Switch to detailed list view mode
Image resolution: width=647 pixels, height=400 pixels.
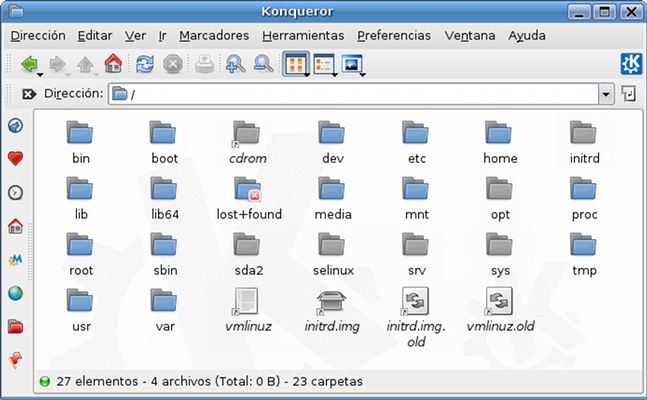pos(323,64)
